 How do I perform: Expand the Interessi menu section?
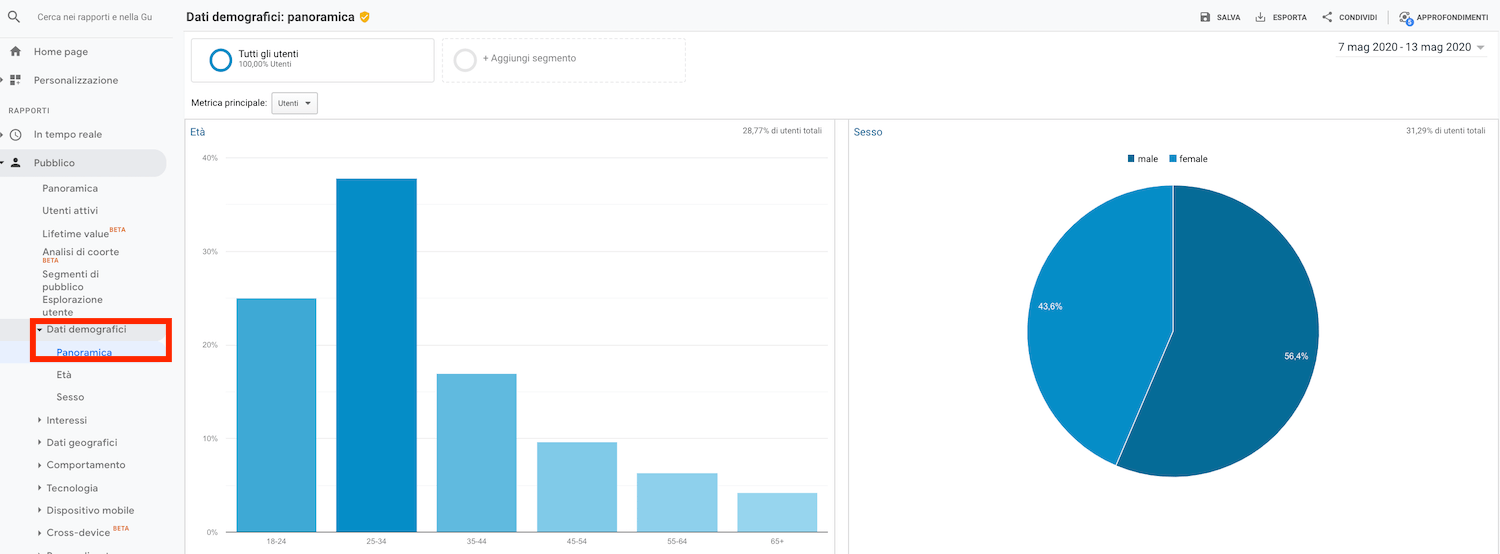point(66,420)
